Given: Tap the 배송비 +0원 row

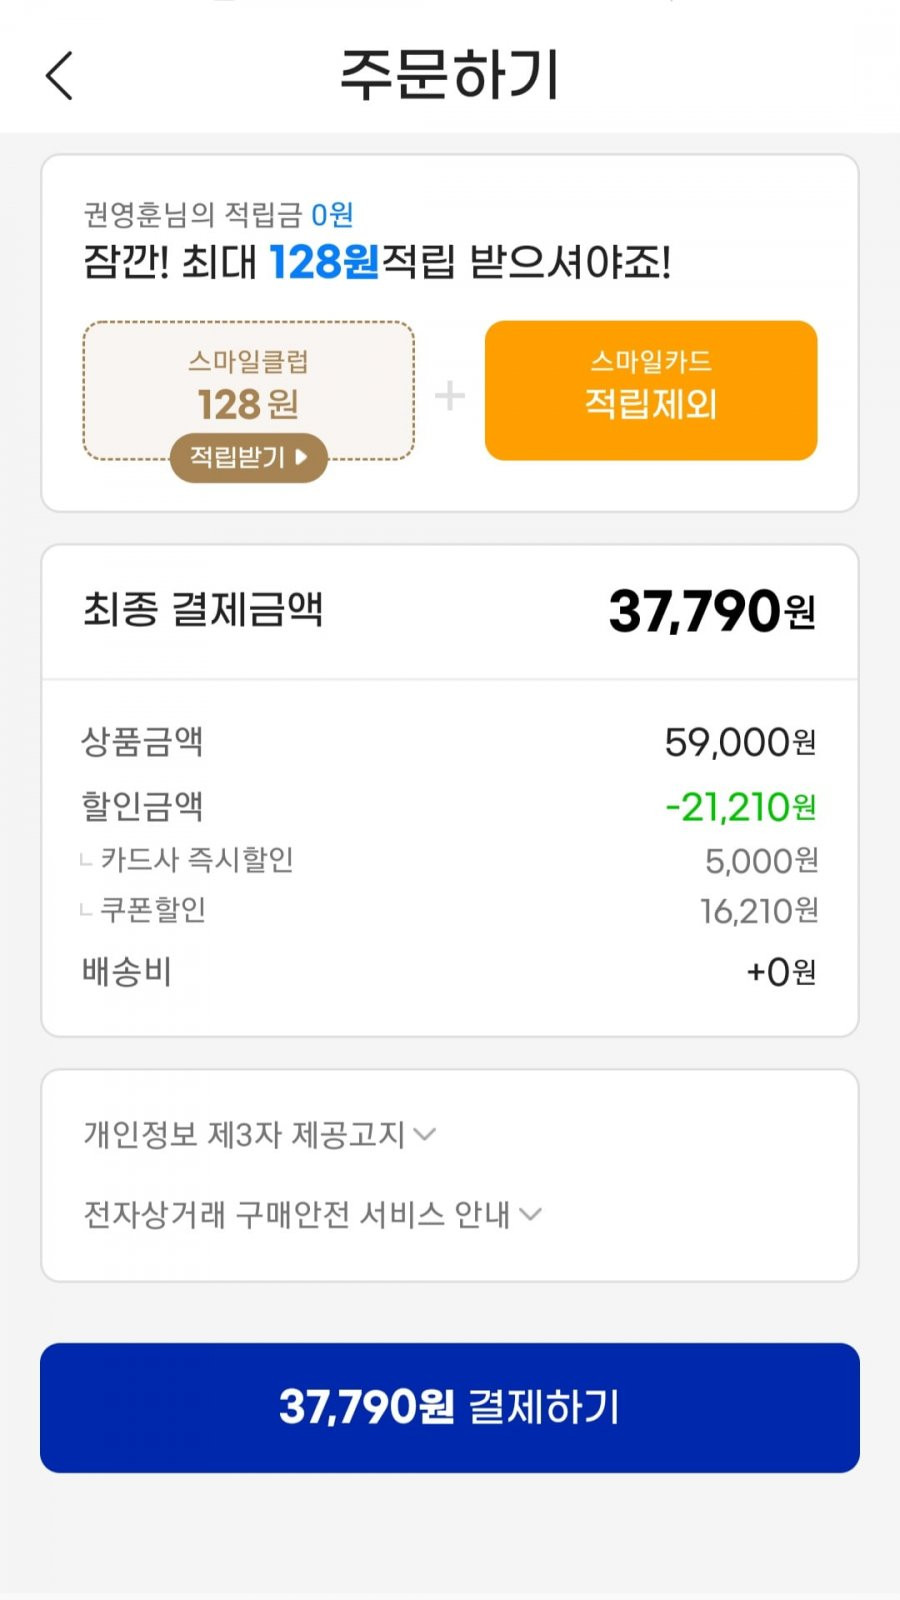Looking at the screenshot, I should (x=450, y=971).
